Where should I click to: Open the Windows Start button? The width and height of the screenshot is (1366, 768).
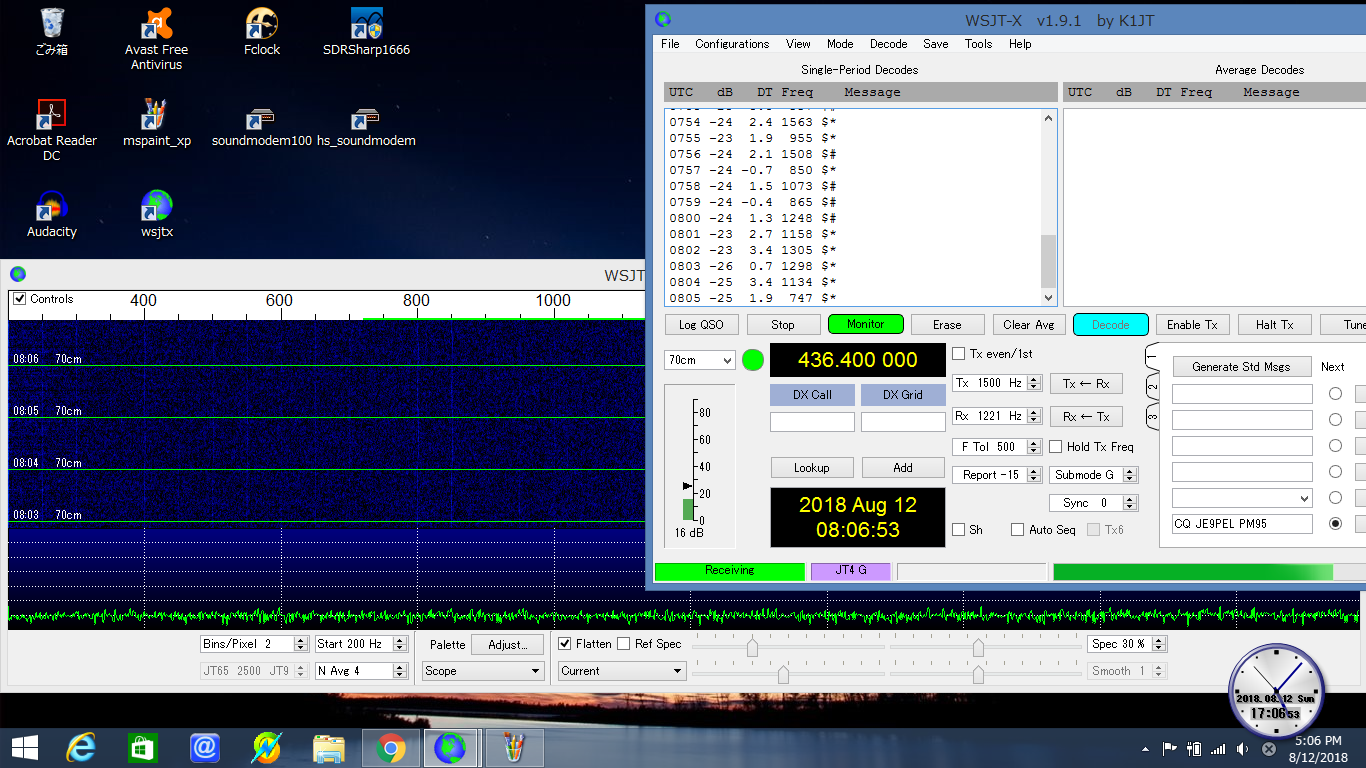[24, 747]
